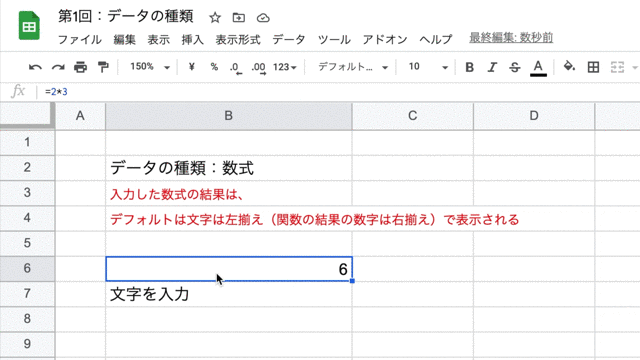Select row 2 header
The image size is (640, 360).
(x=27, y=167)
